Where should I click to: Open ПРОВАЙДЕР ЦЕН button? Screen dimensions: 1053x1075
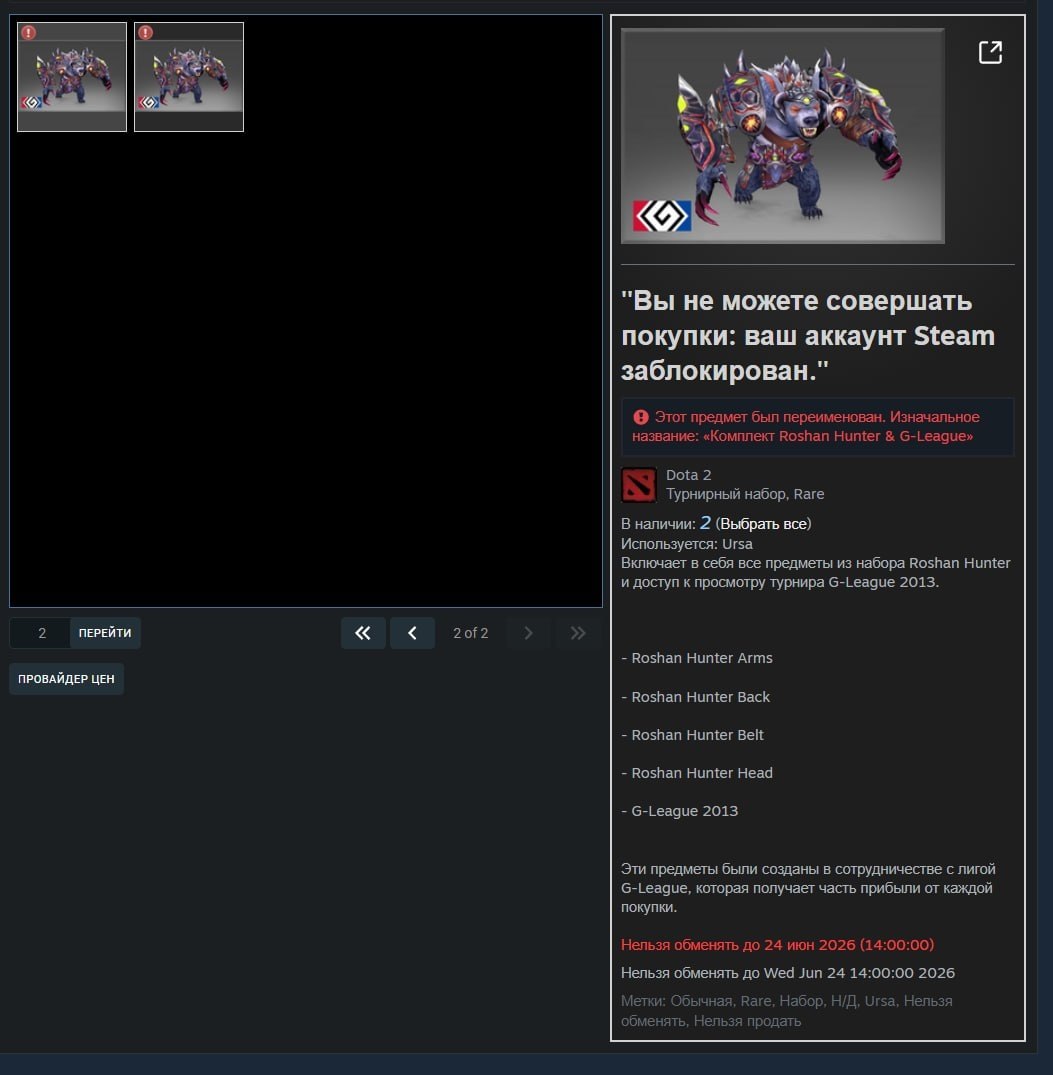pos(66,679)
